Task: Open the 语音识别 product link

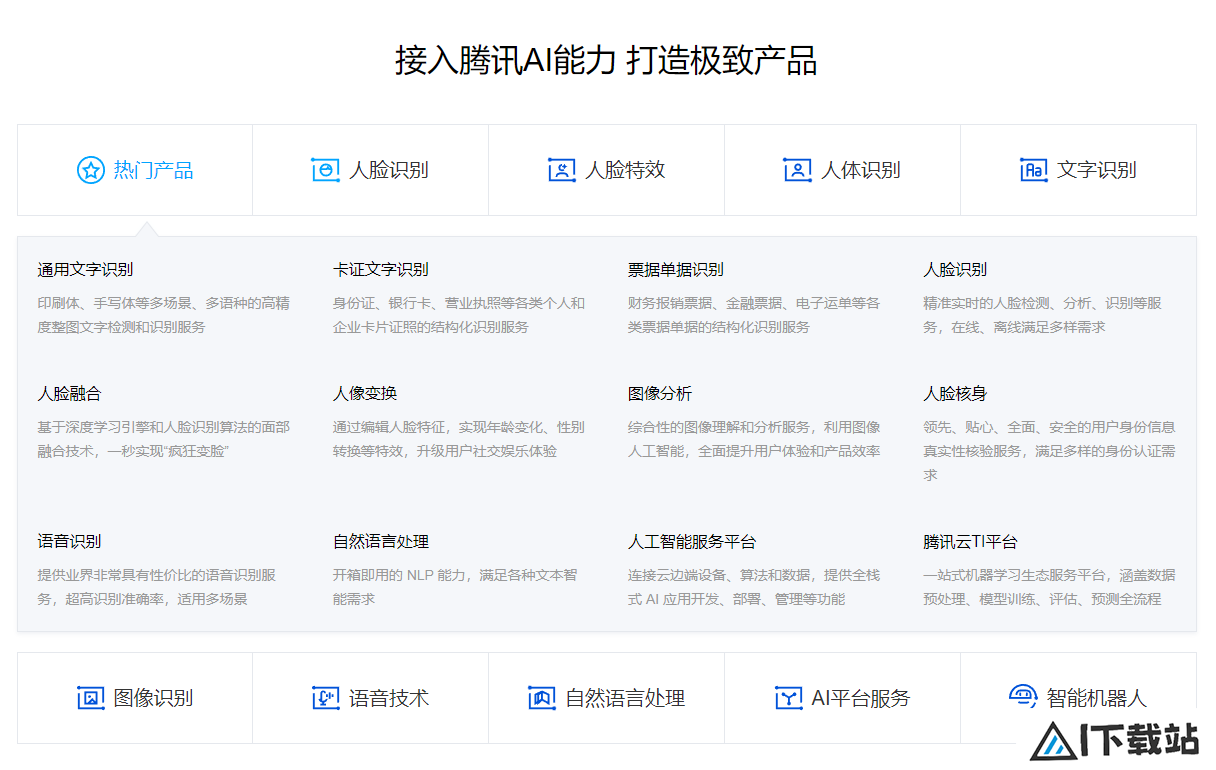Action: [x=69, y=541]
